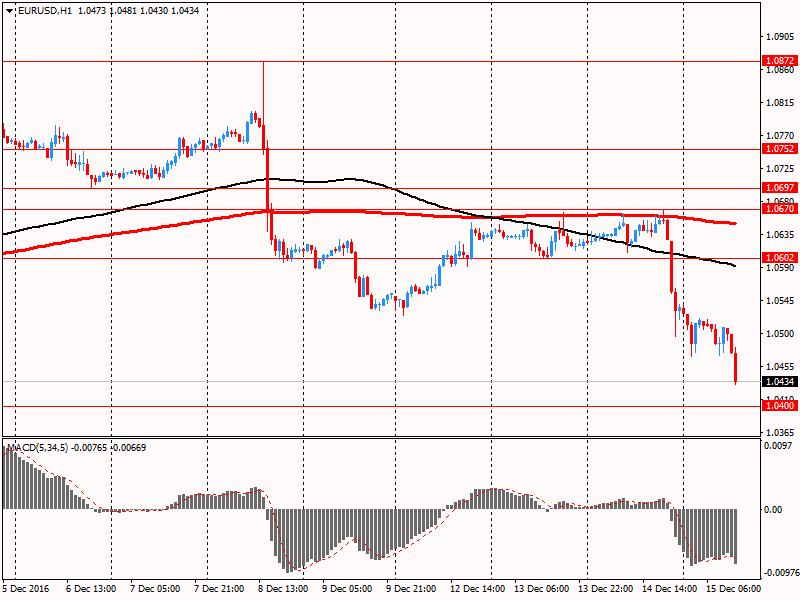Select the 13 Dec 06:00 time axis label
The width and height of the screenshot is (800, 600).
[x=541, y=589]
